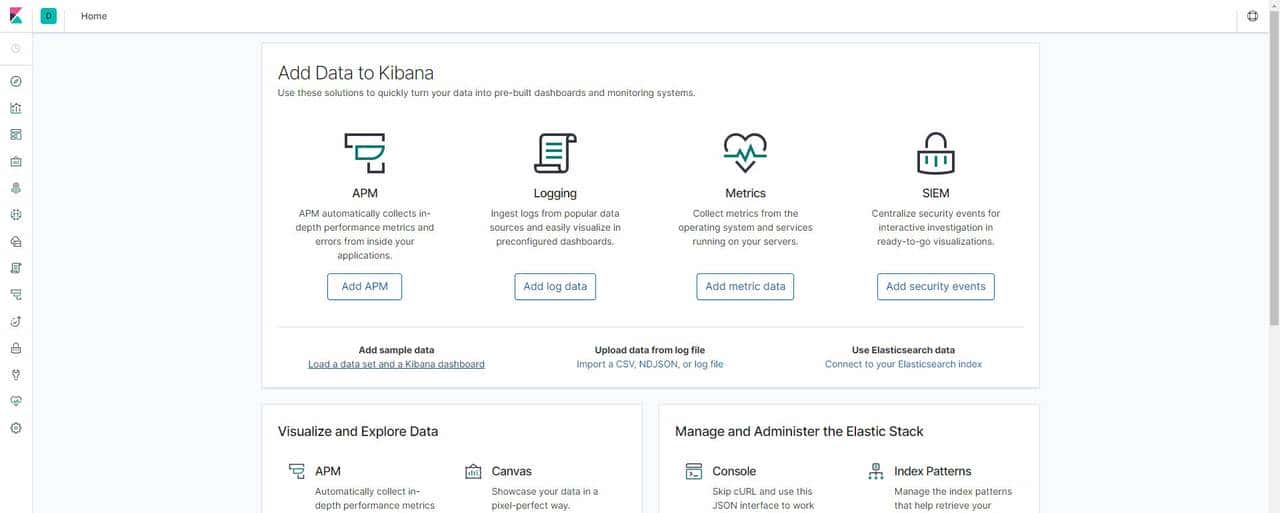Launch Maps from the sidebar

(16, 188)
